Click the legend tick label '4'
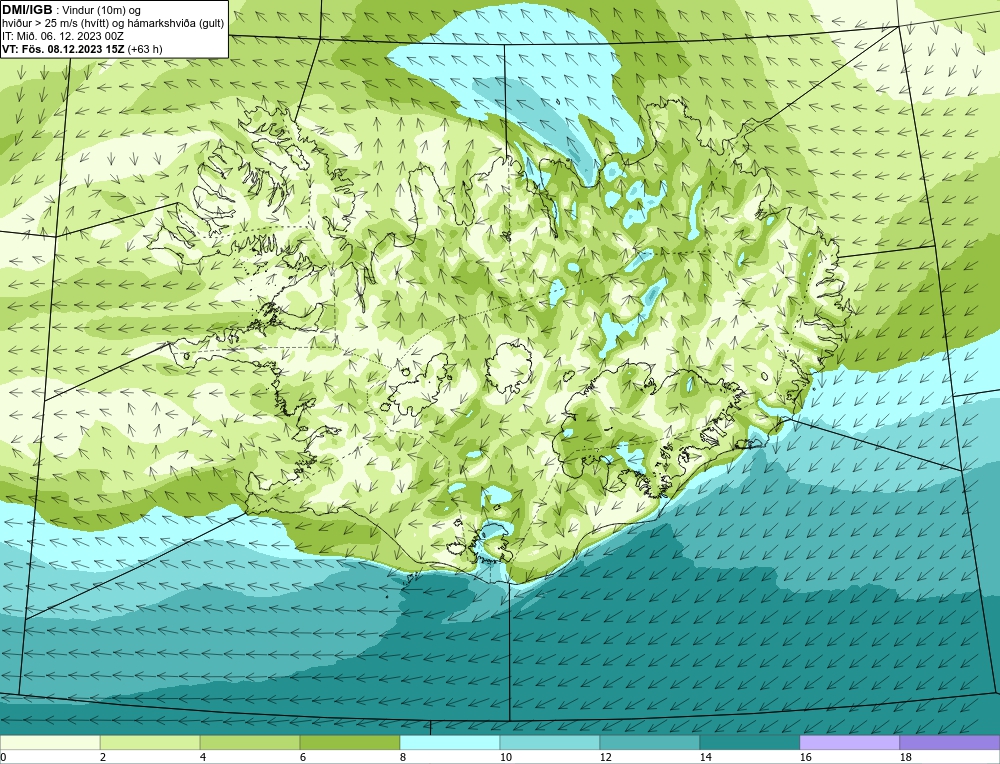The width and height of the screenshot is (1000, 764). point(203,757)
